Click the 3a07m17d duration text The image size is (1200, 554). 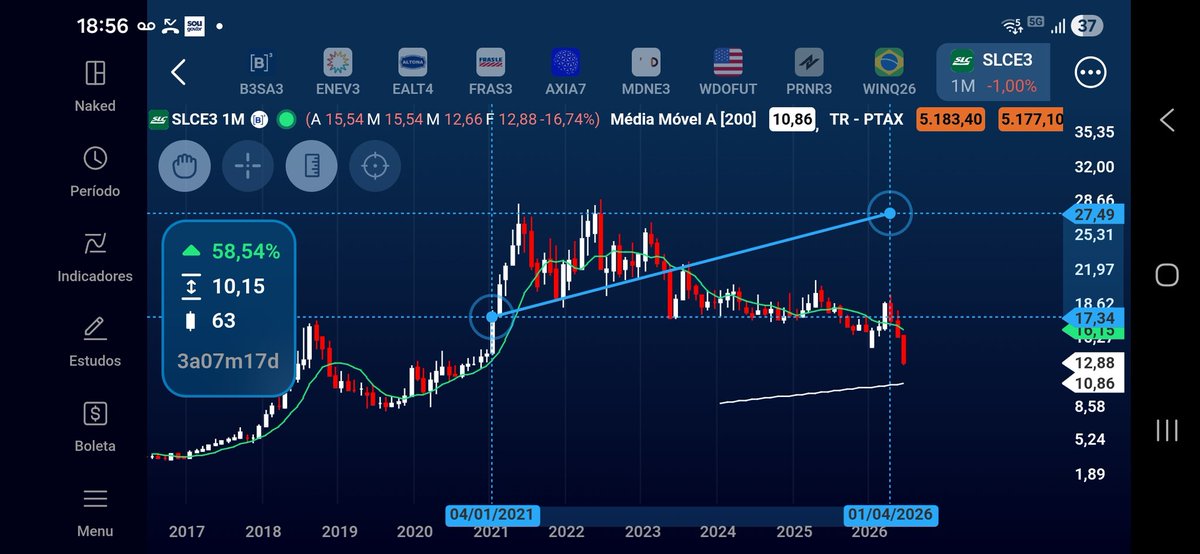(229, 359)
